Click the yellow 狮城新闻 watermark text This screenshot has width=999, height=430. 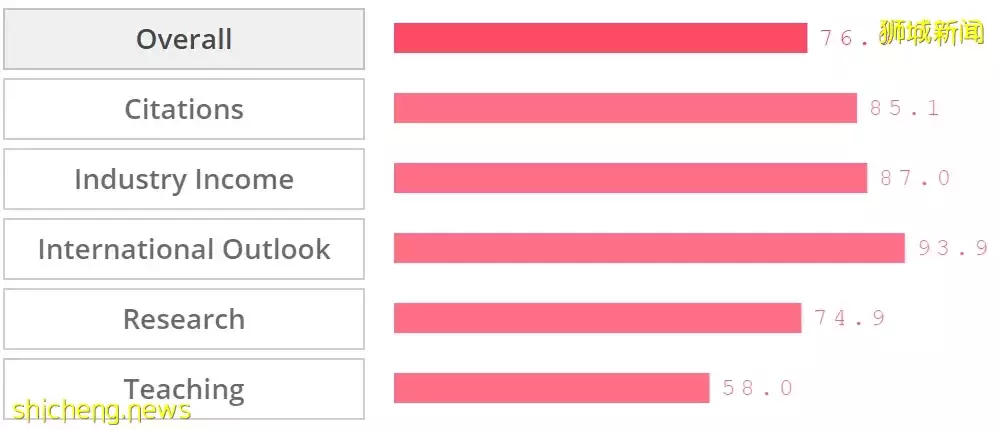[x=932, y=33]
